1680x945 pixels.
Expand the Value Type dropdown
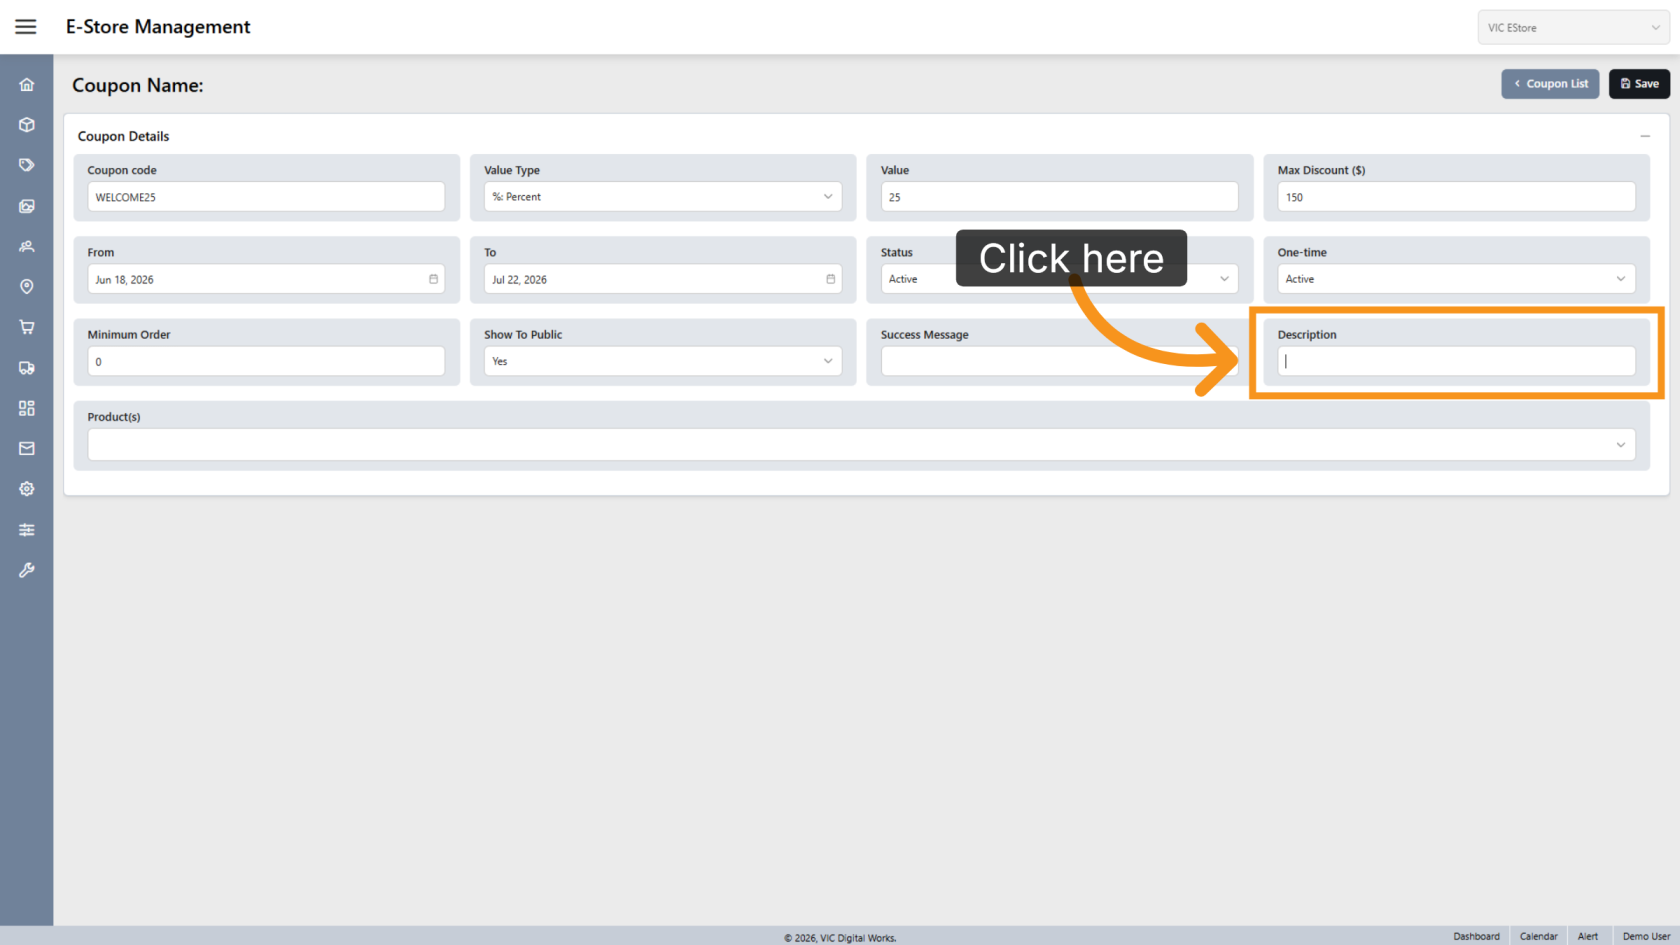point(663,197)
